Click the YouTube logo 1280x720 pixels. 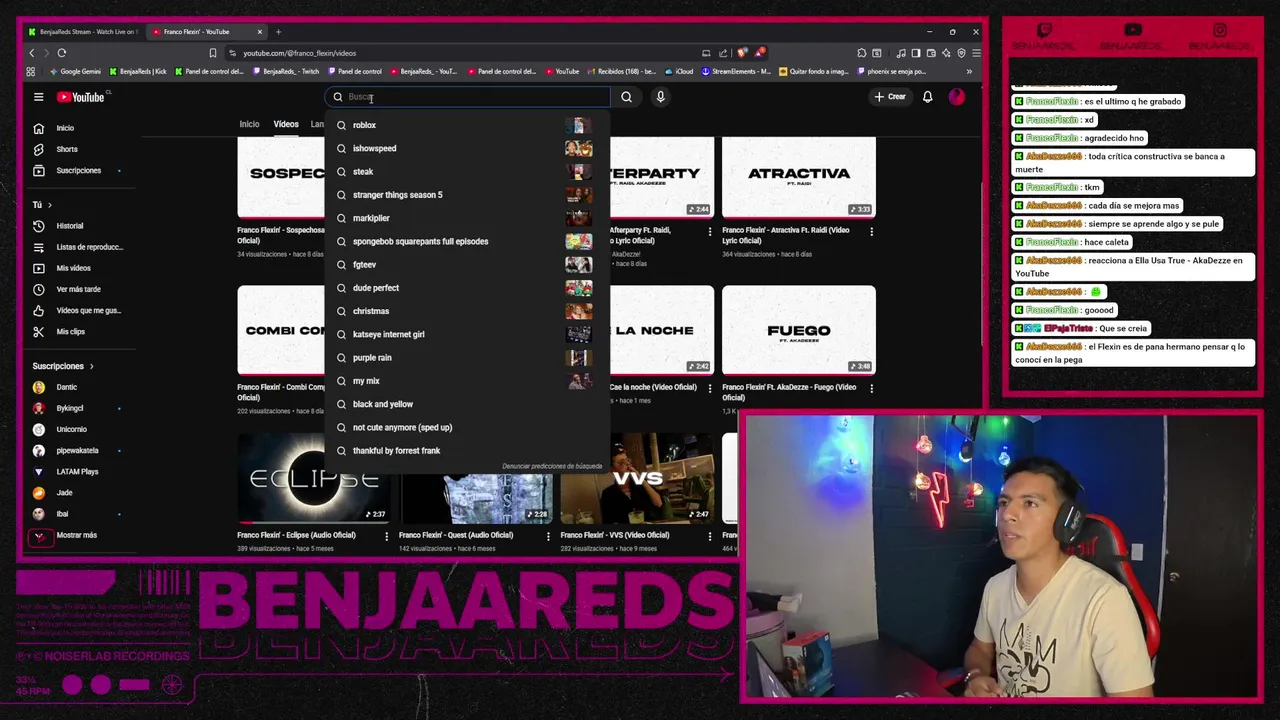(x=81, y=97)
